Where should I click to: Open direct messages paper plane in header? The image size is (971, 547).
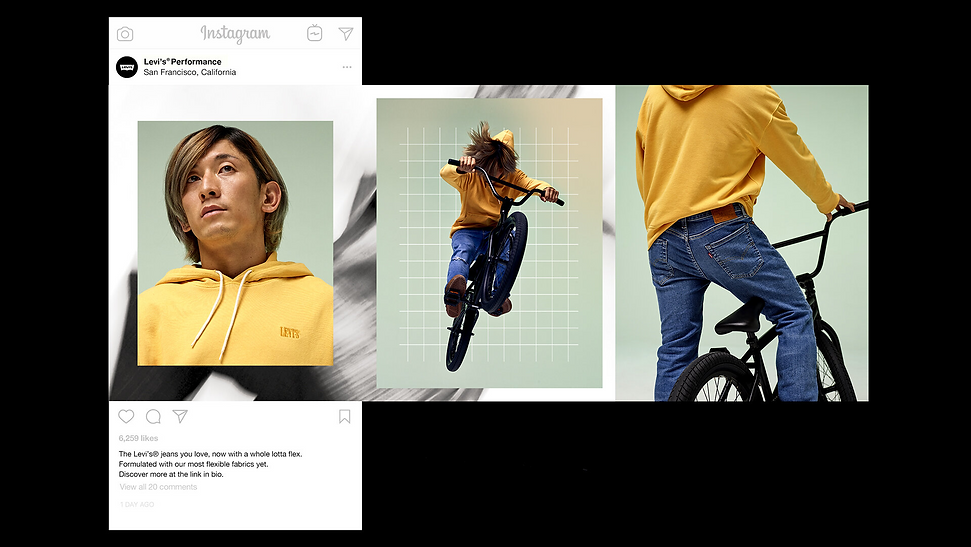tap(346, 33)
